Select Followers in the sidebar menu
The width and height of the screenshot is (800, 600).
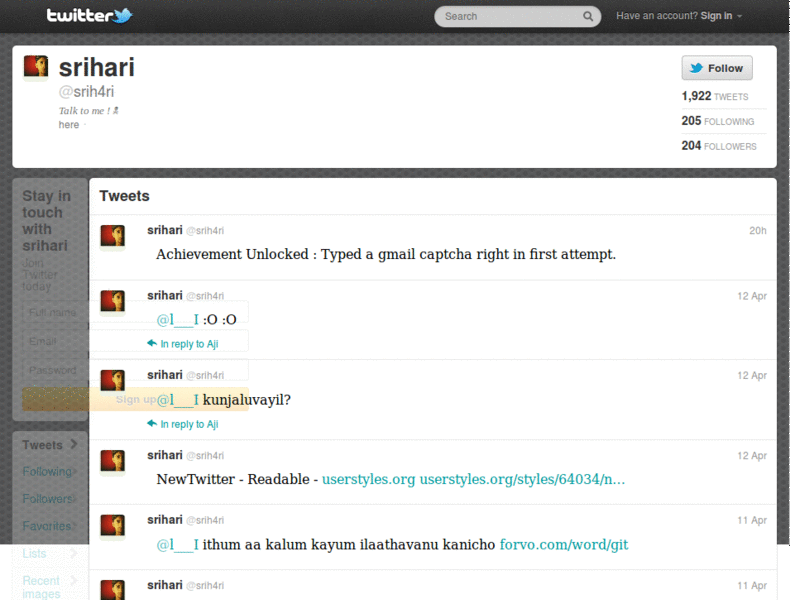point(47,498)
